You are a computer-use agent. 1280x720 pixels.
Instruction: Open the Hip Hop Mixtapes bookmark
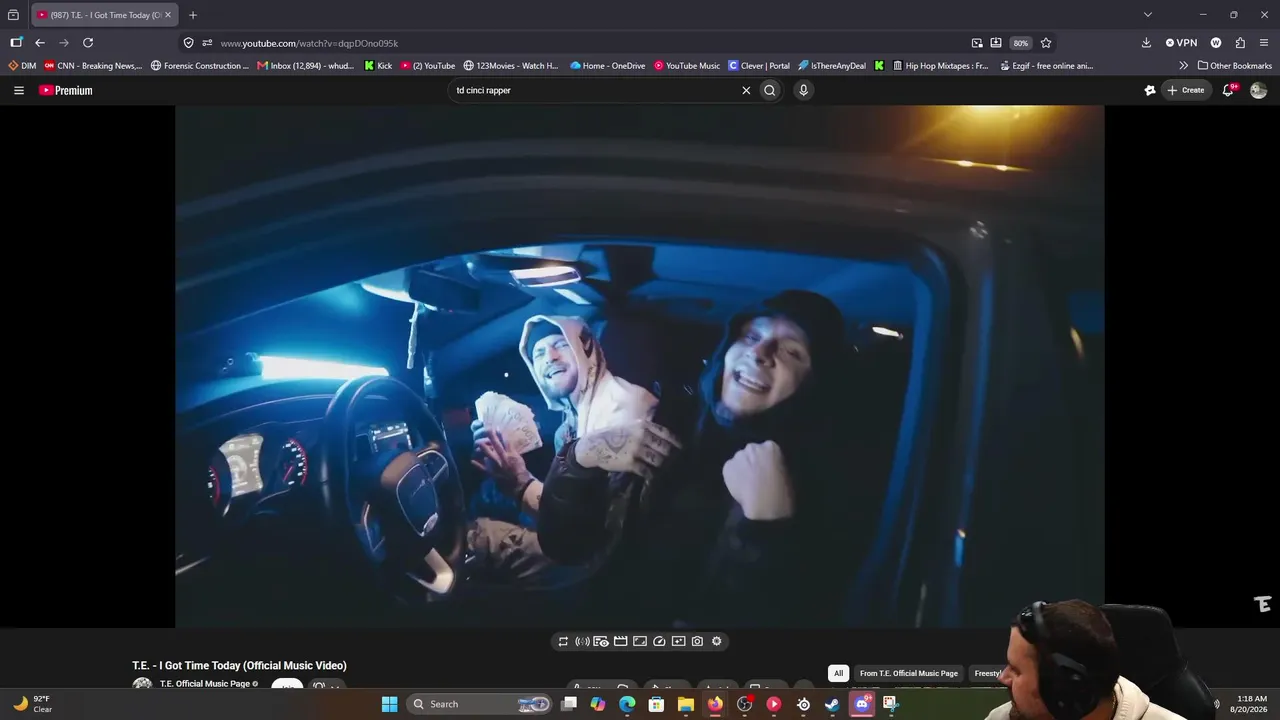click(941, 66)
